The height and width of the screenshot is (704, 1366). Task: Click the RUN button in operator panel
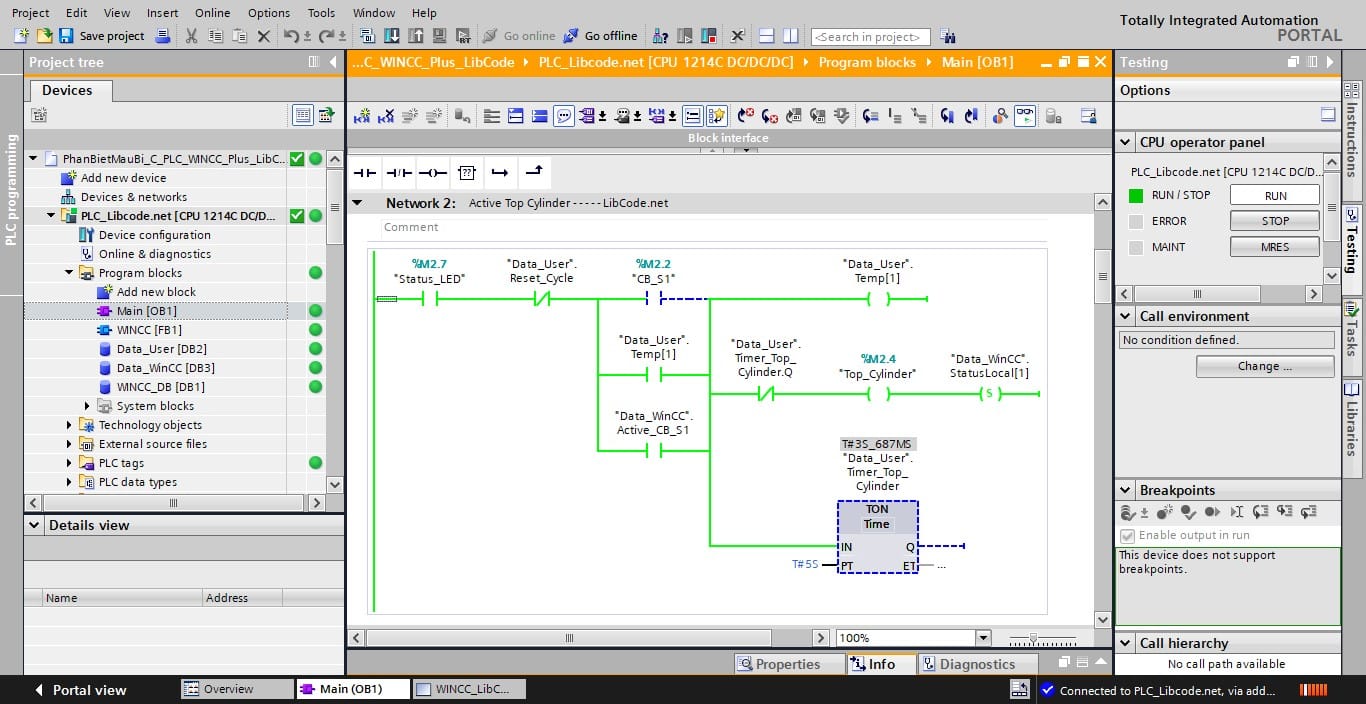(x=1274, y=196)
